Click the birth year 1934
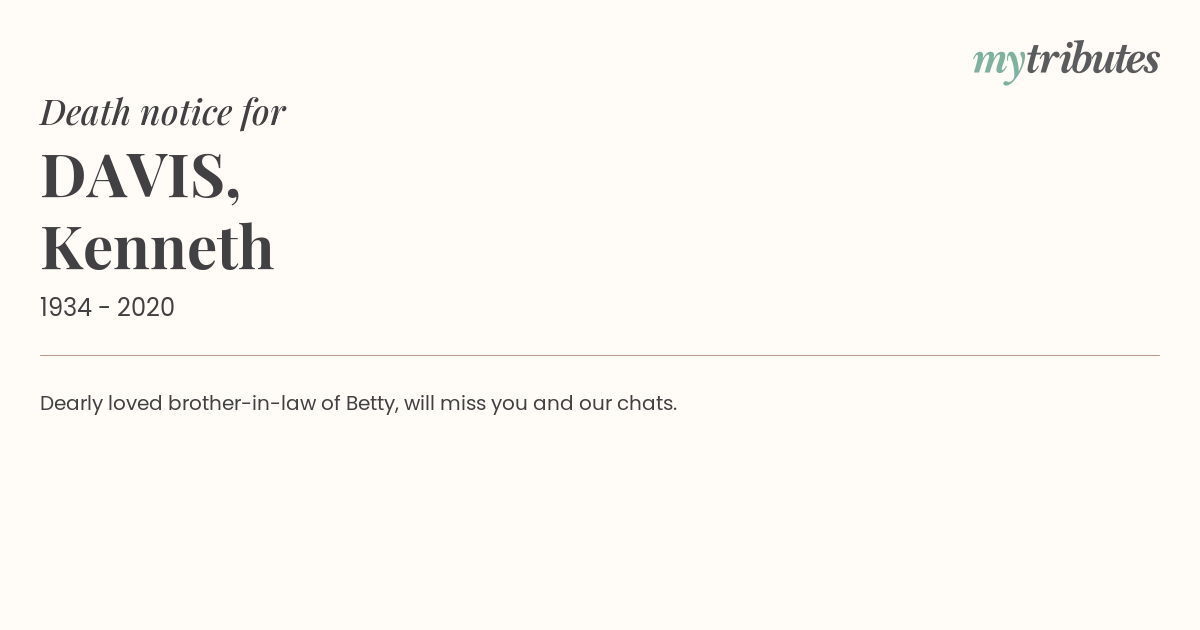 click(66, 308)
